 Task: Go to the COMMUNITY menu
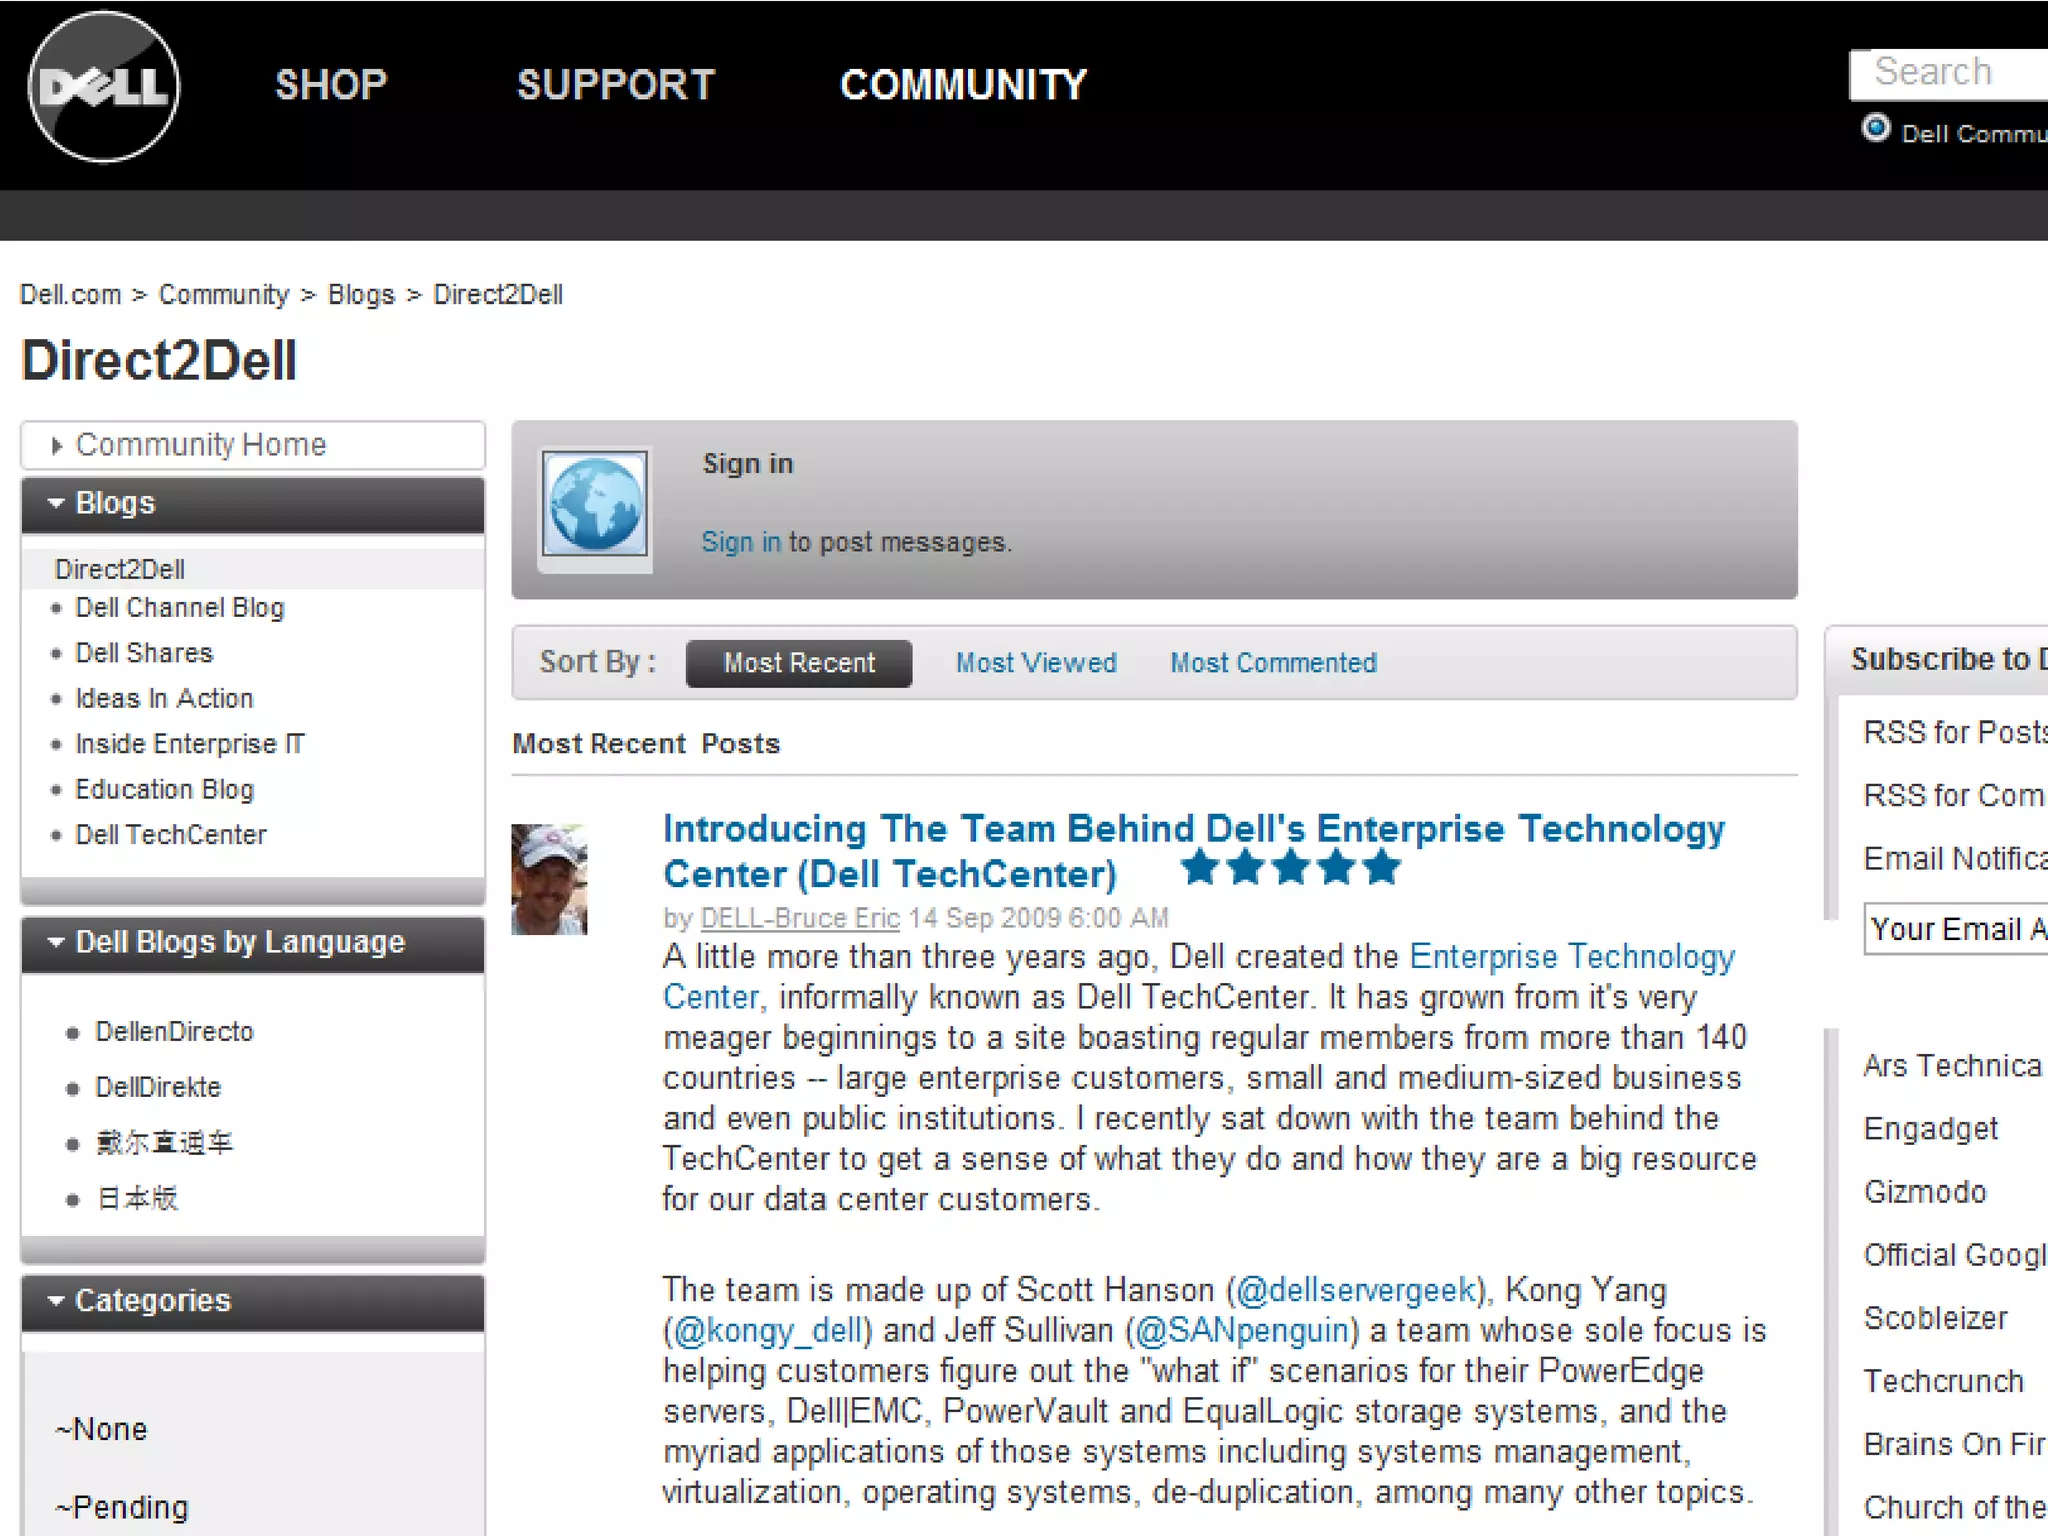click(963, 85)
